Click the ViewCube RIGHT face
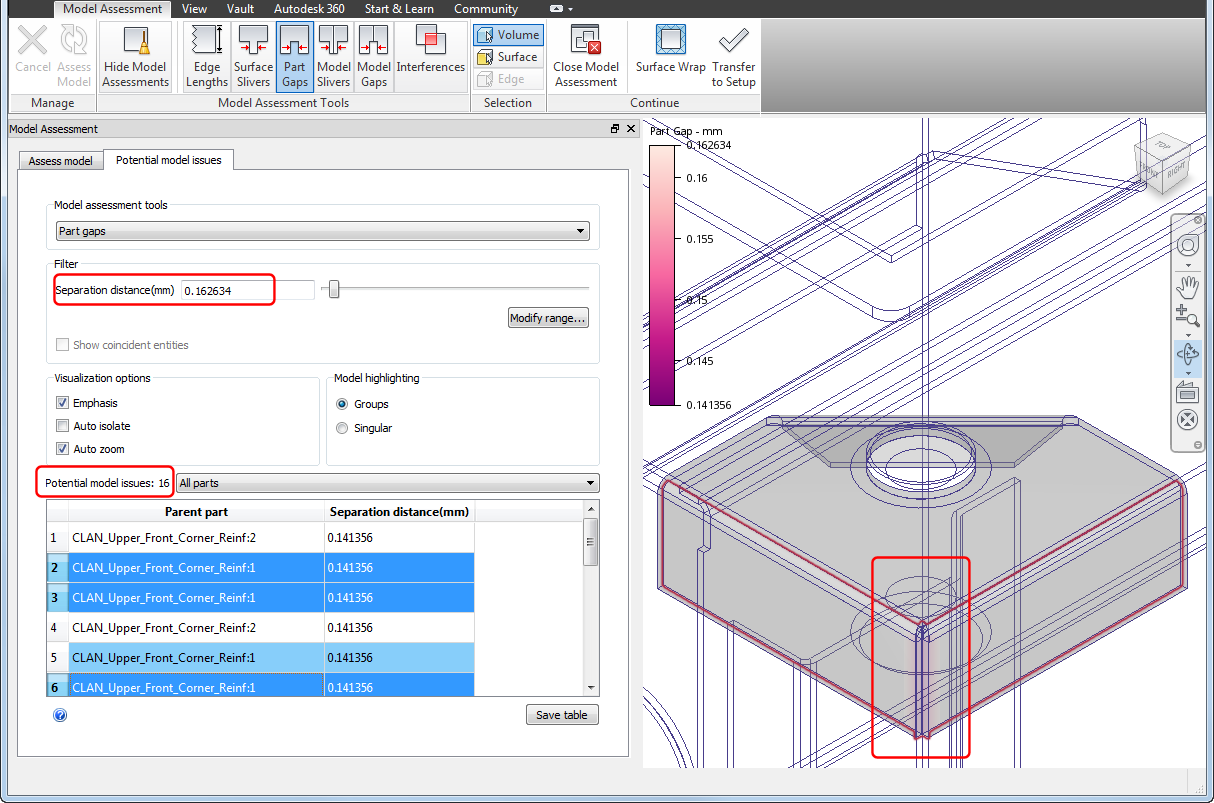 pyautogui.click(x=1176, y=170)
